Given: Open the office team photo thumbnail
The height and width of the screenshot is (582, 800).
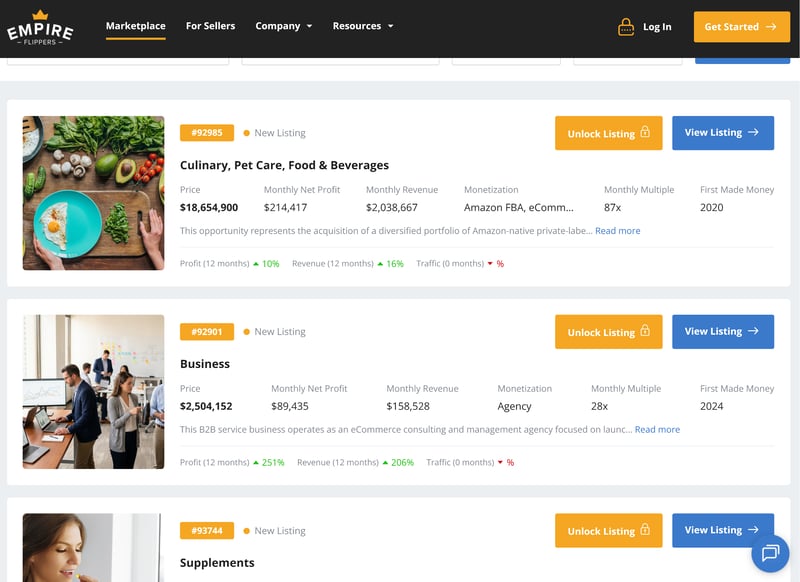Looking at the screenshot, I should coord(93,392).
